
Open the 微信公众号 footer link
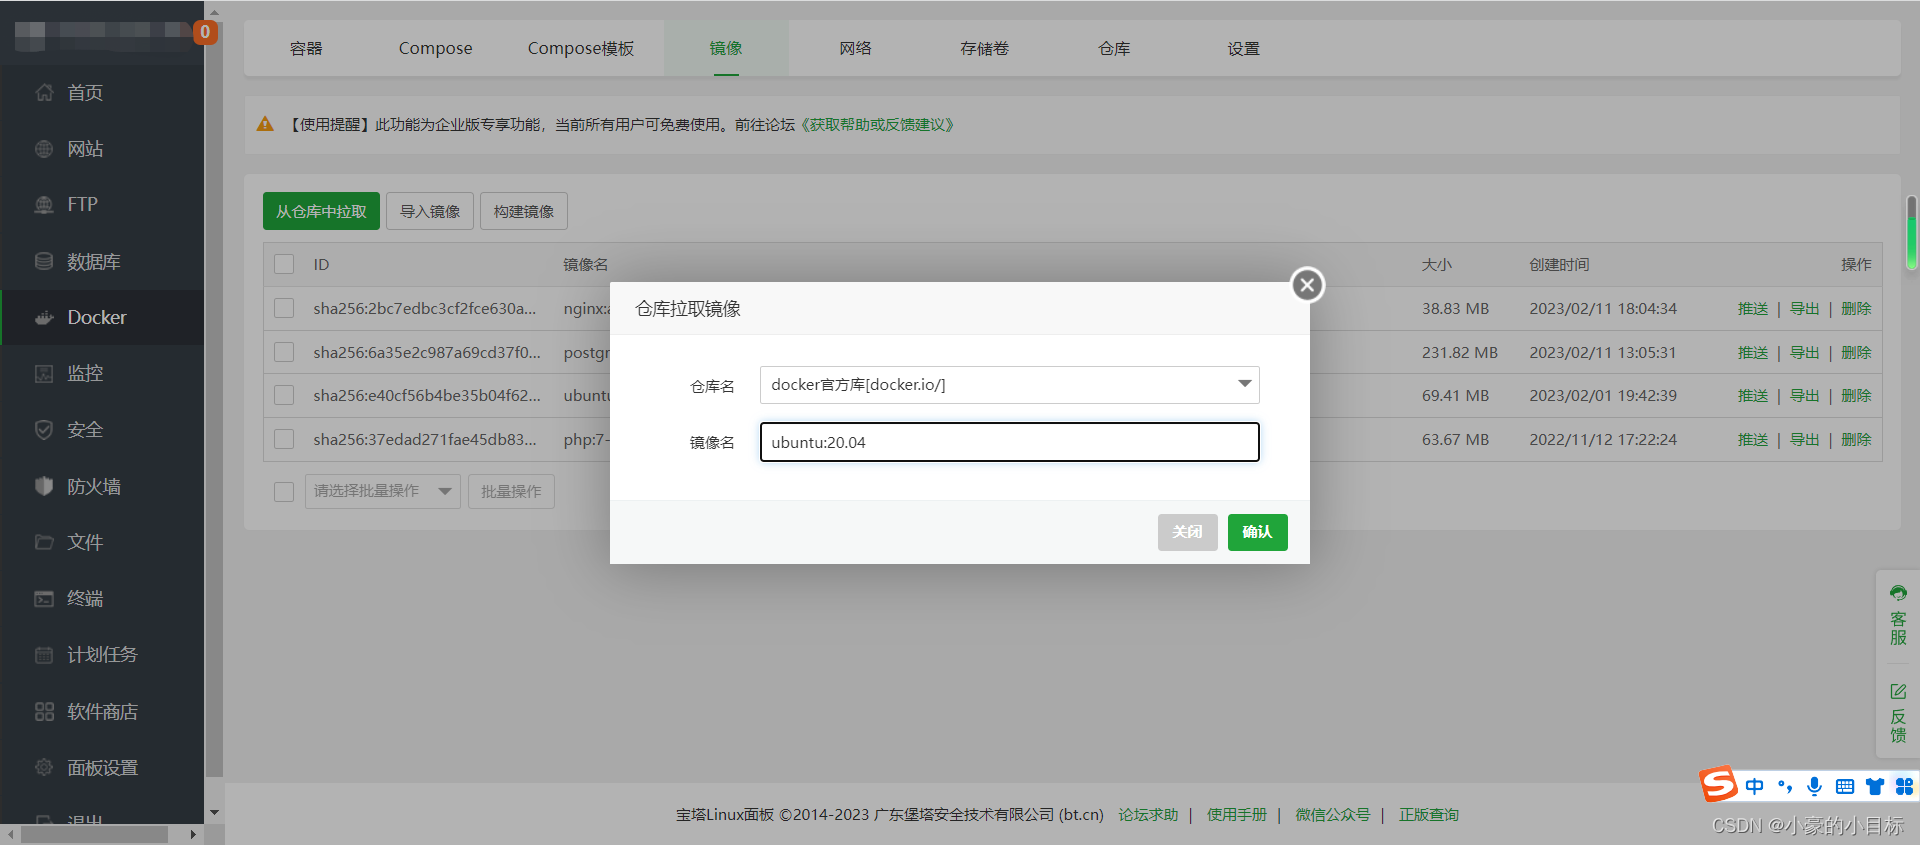coord(1333,815)
